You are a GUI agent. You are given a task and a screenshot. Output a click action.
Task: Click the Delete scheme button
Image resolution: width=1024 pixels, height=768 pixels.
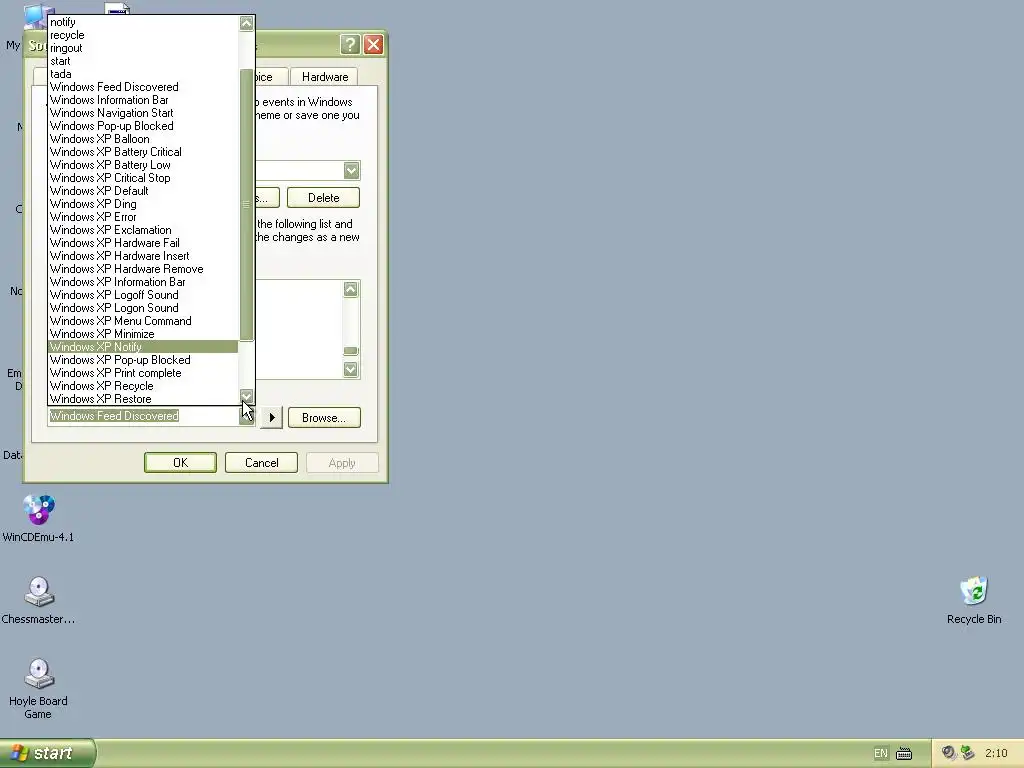[x=323, y=198]
